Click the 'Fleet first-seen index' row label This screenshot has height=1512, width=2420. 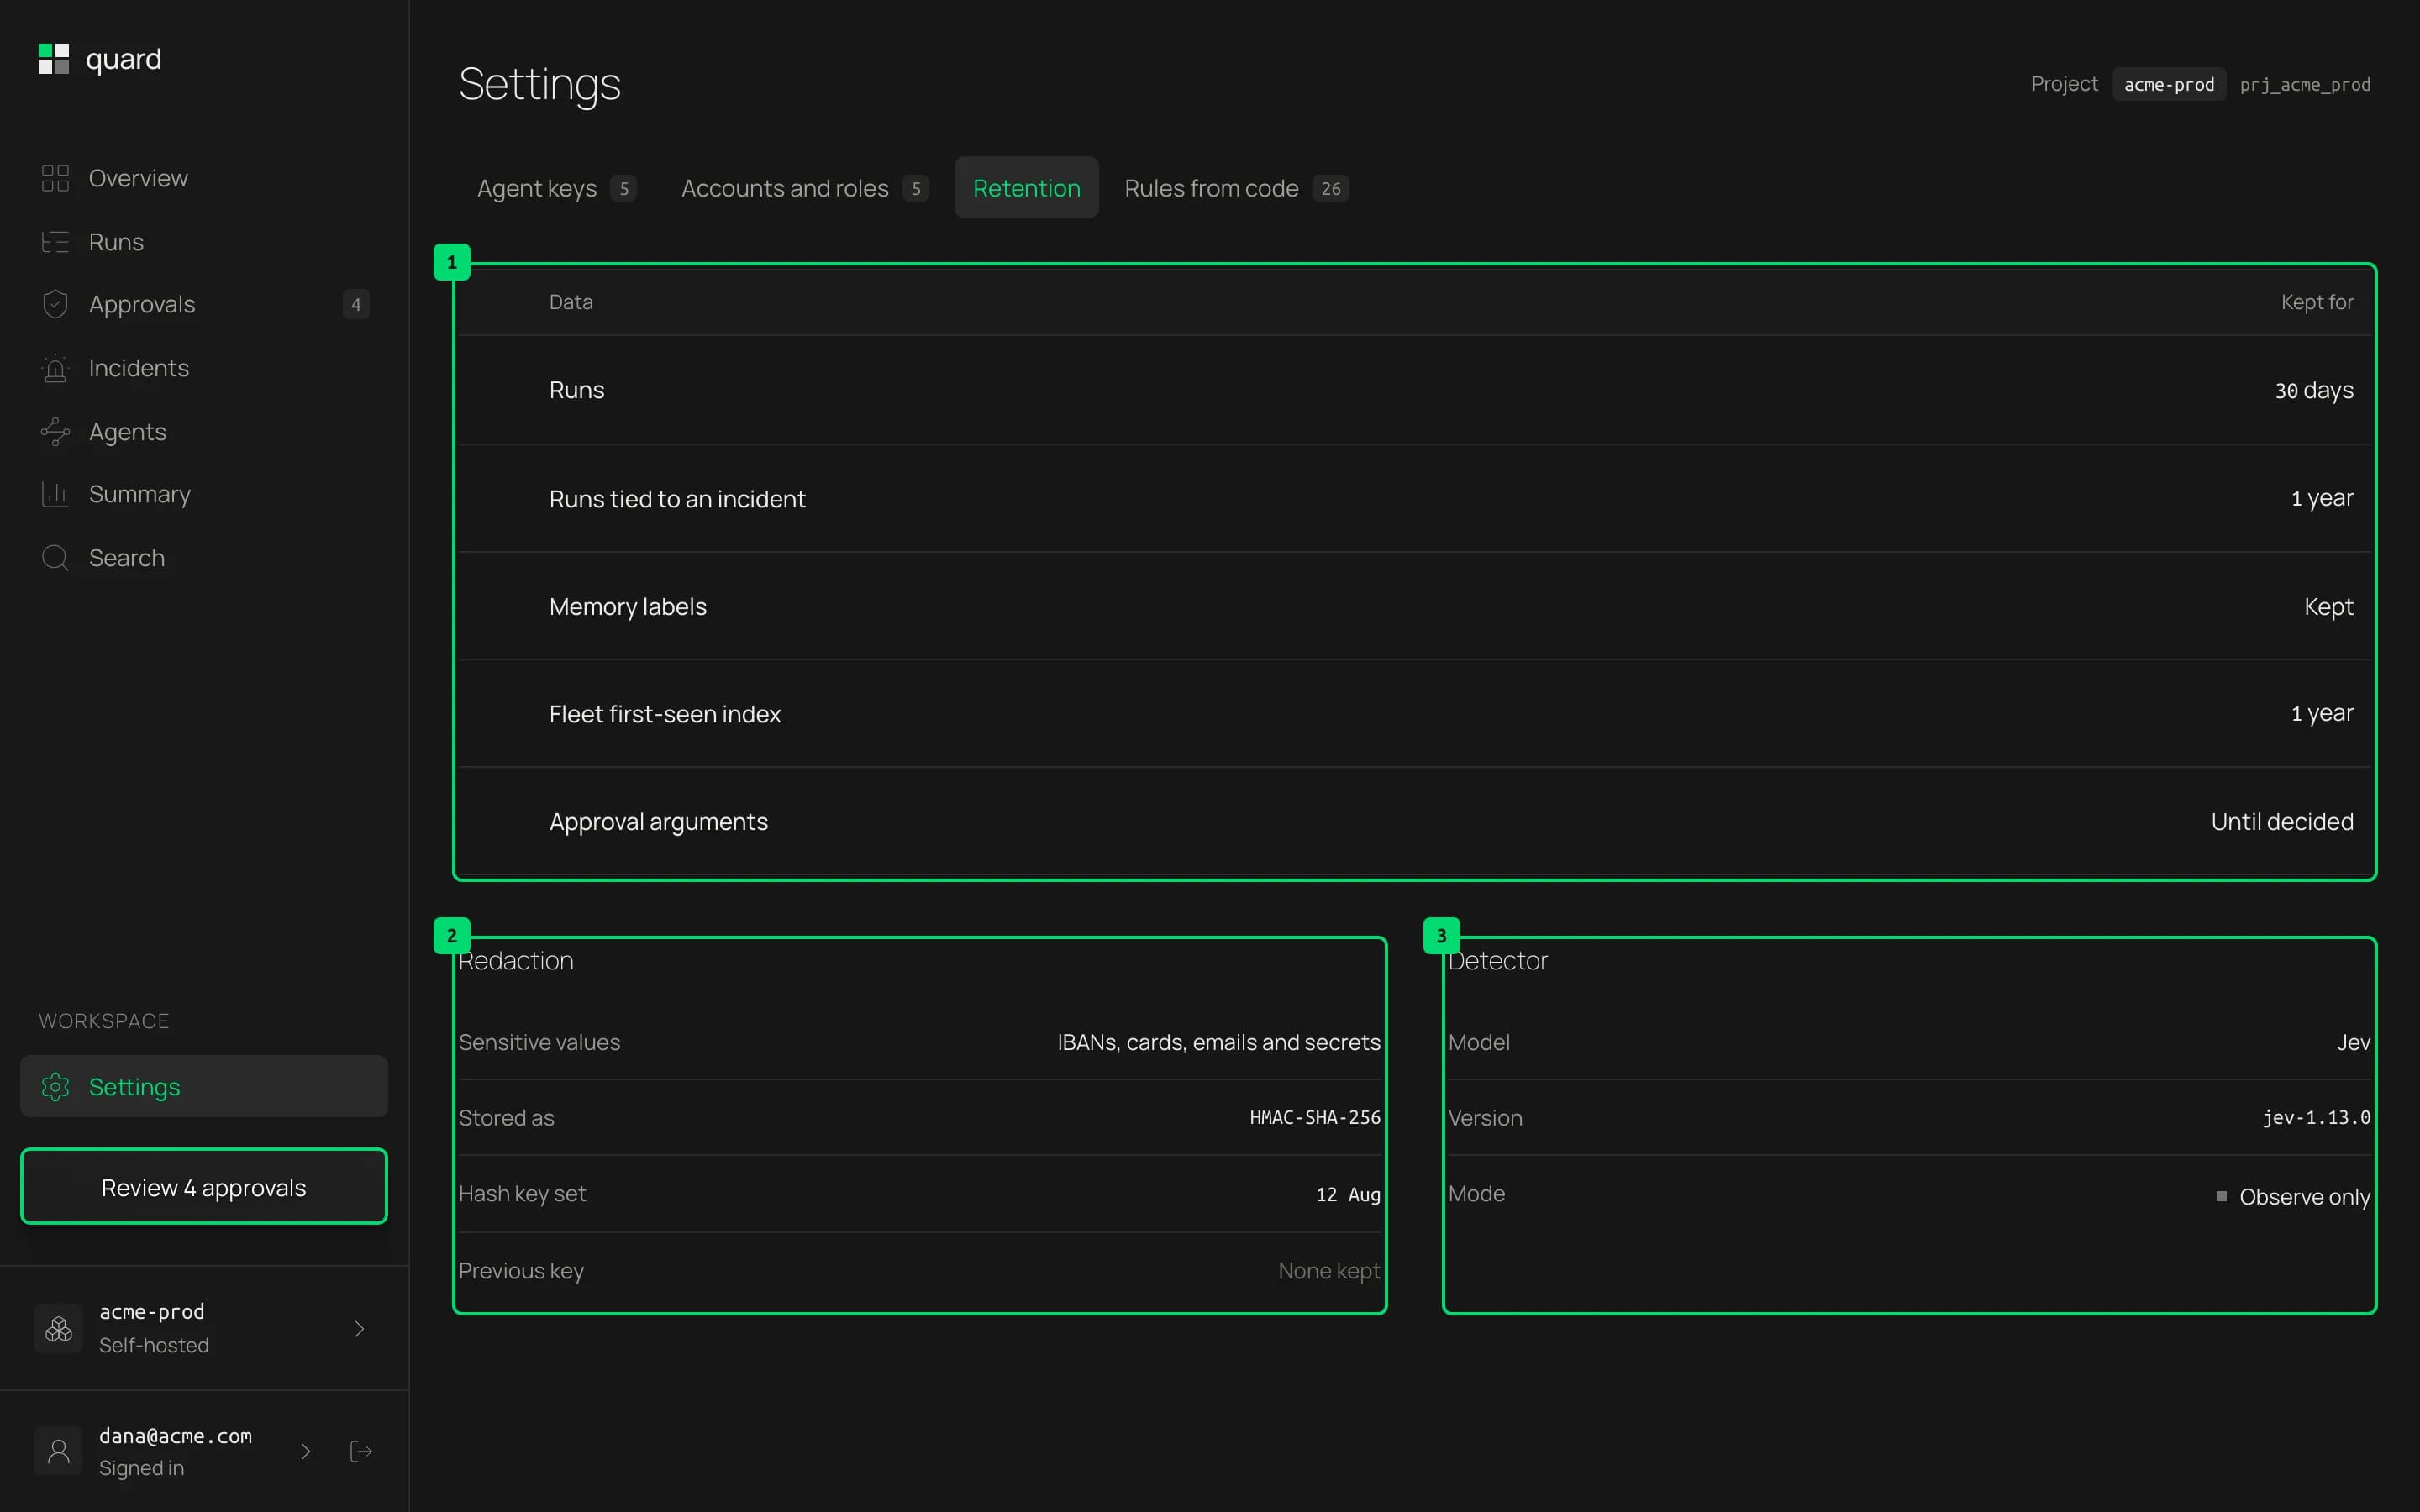pos(665,714)
